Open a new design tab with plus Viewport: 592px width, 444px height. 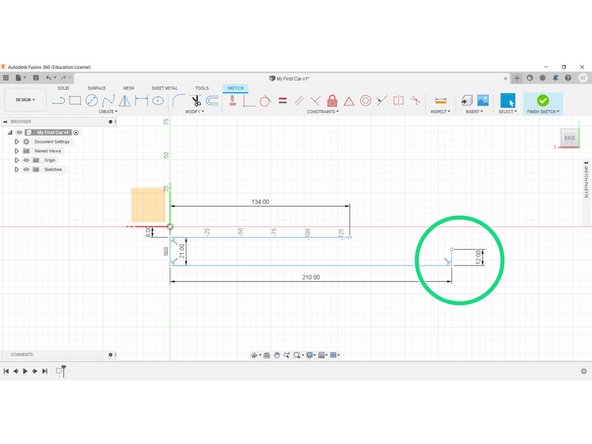click(x=517, y=78)
